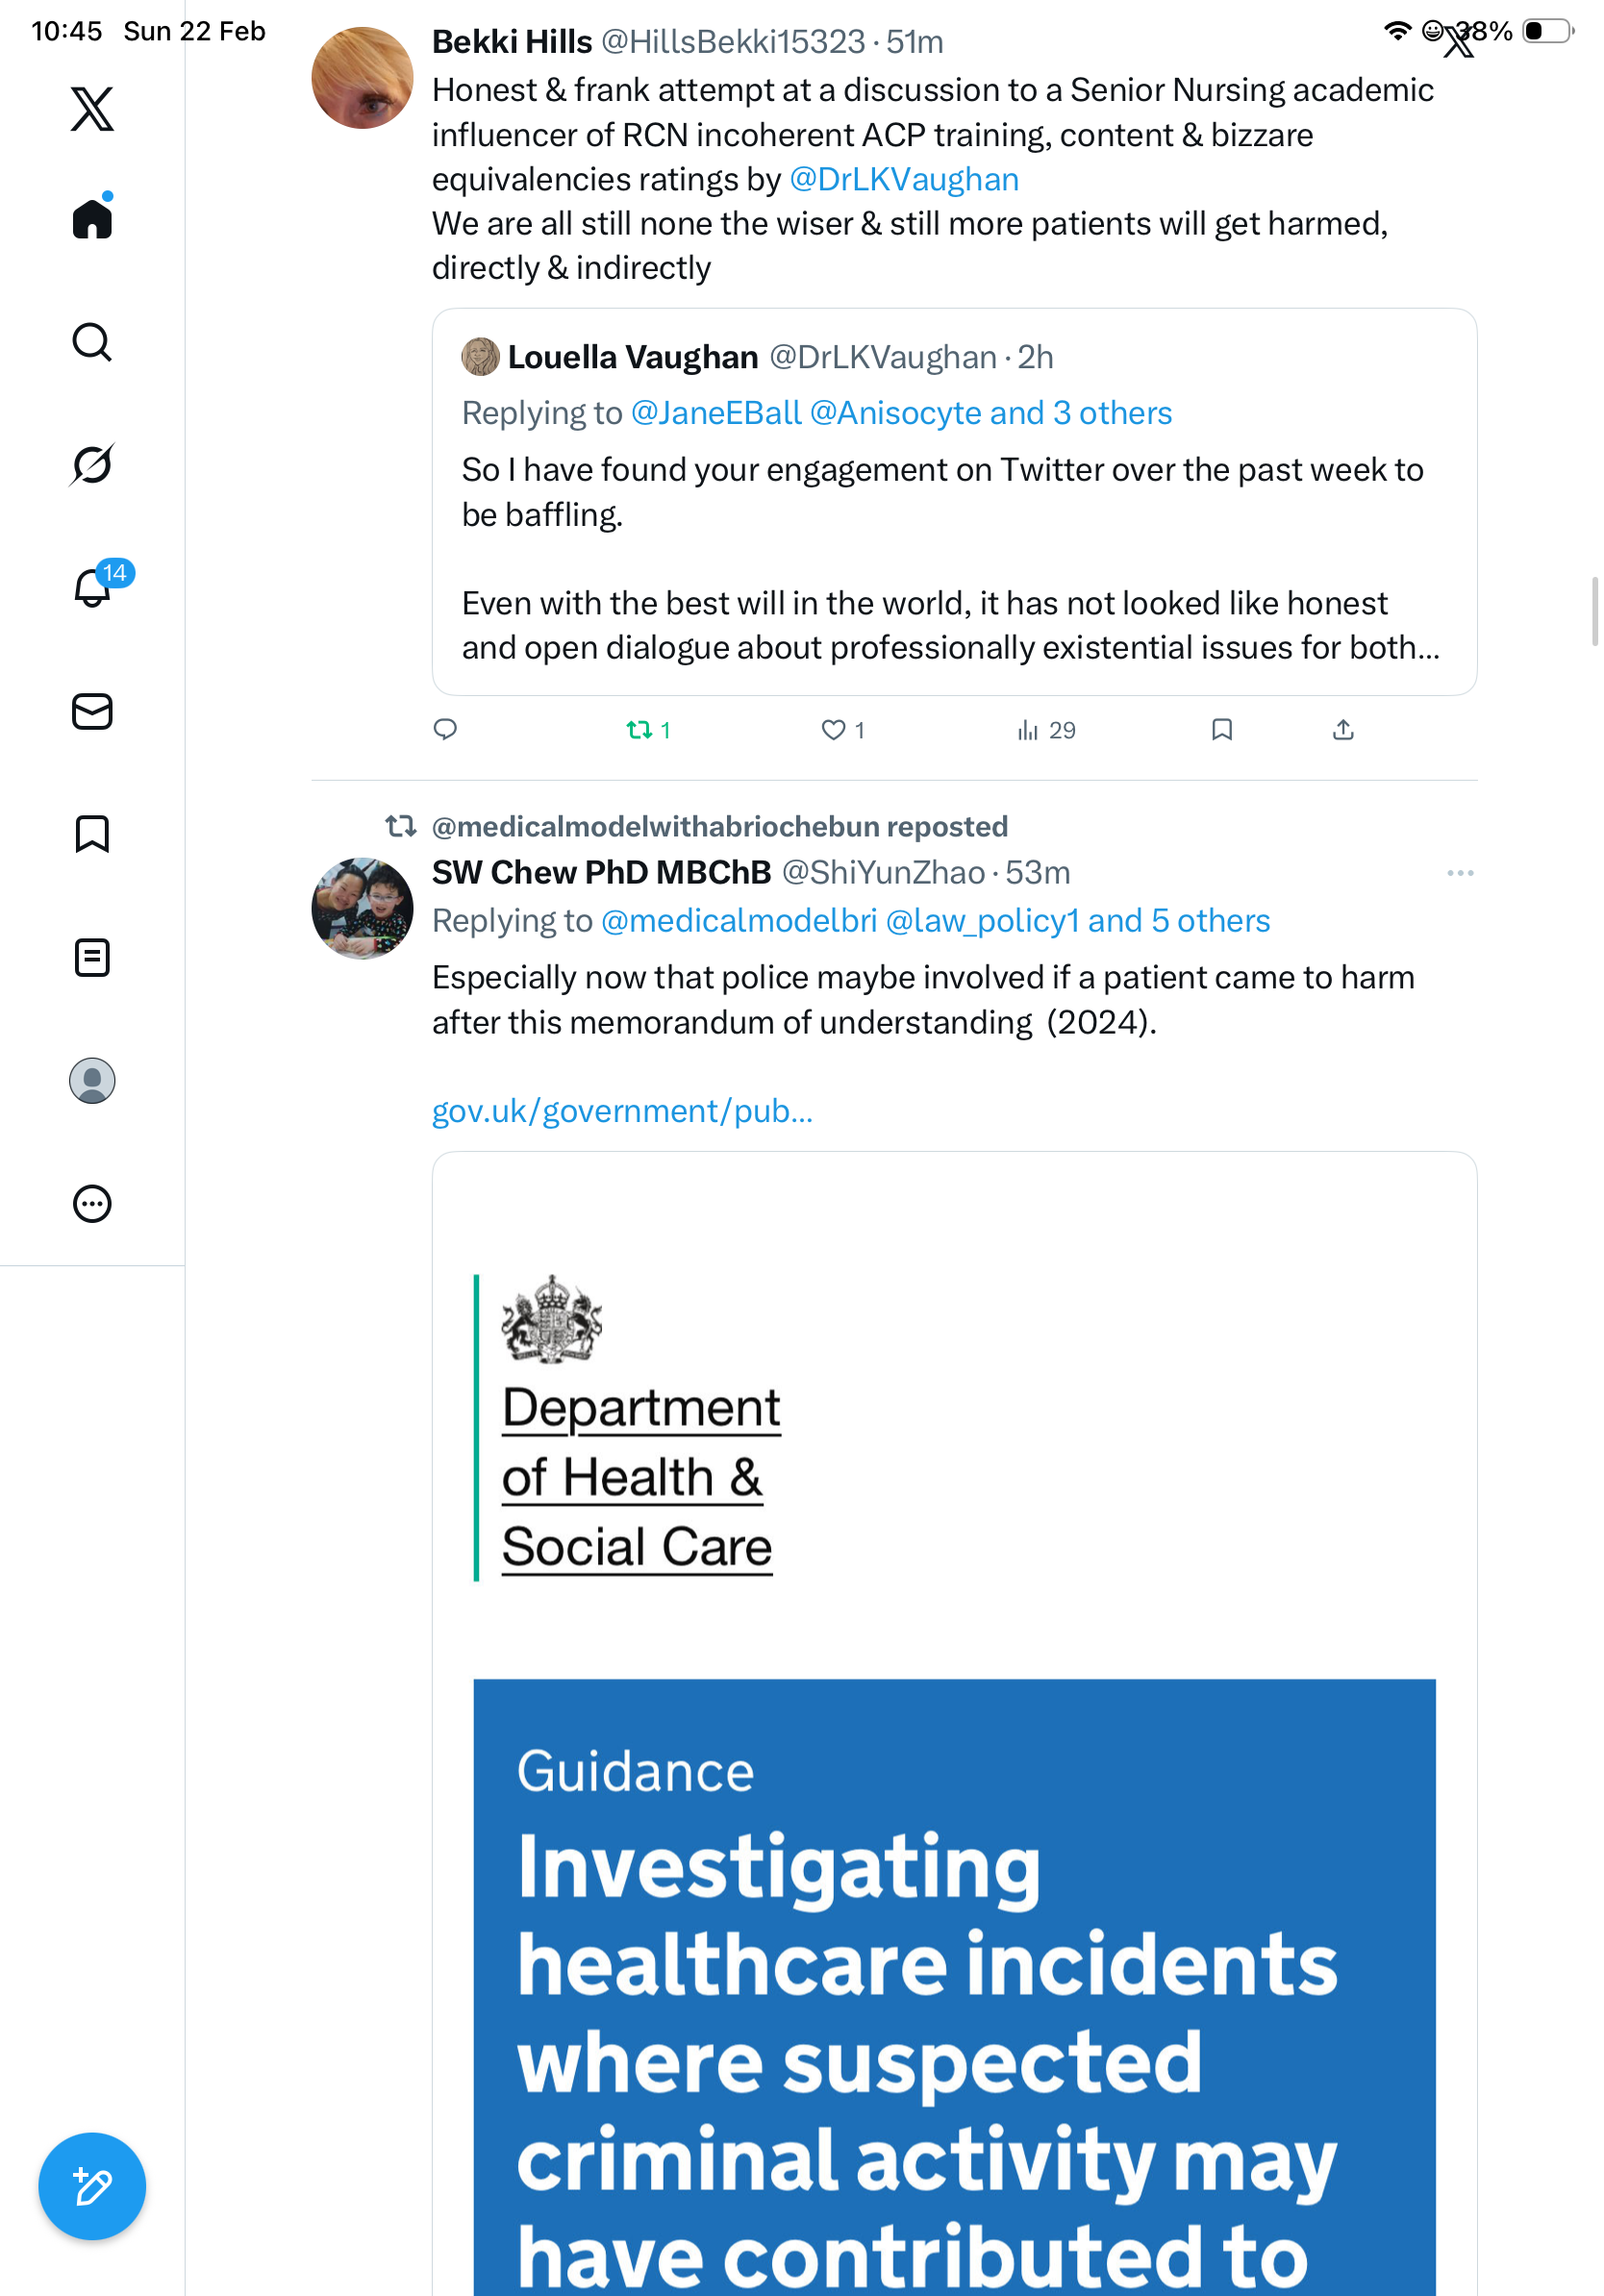Tap the compose post button

(92, 2186)
